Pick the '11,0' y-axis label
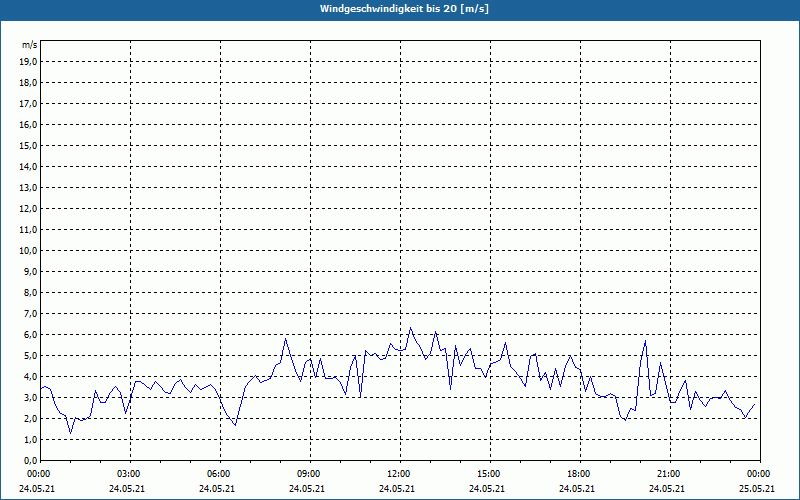Viewport: 800px width, 500px height. (x=29, y=230)
